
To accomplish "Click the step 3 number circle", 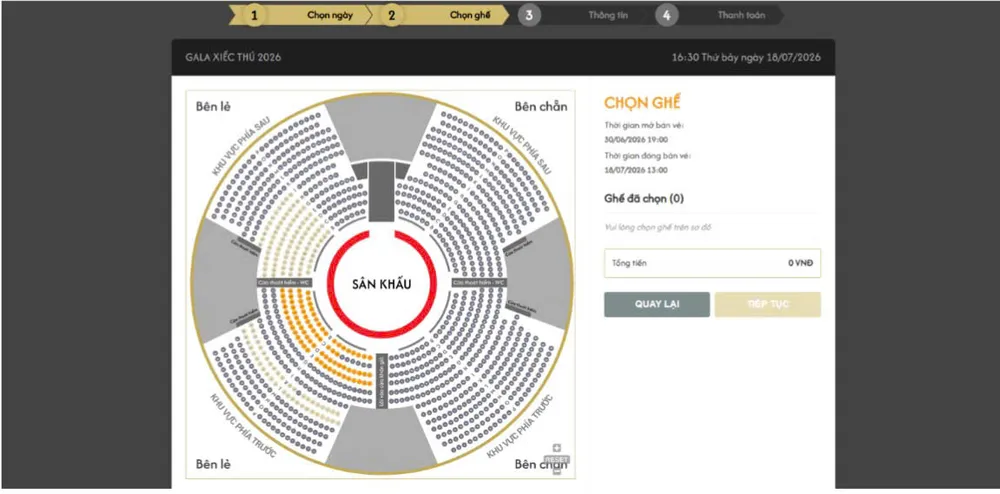I will point(529,16).
